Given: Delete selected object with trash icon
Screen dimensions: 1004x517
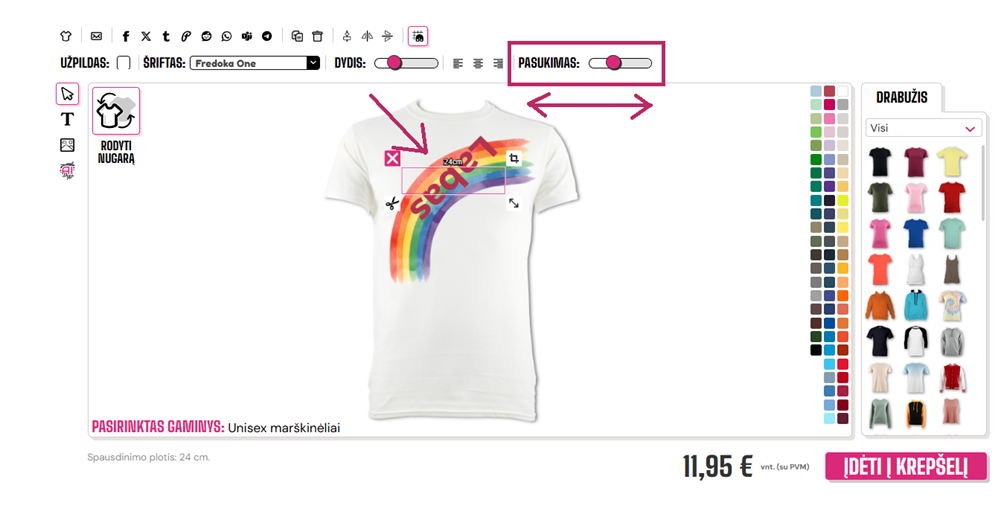Looking at the screenshot, I should (318, 37).
